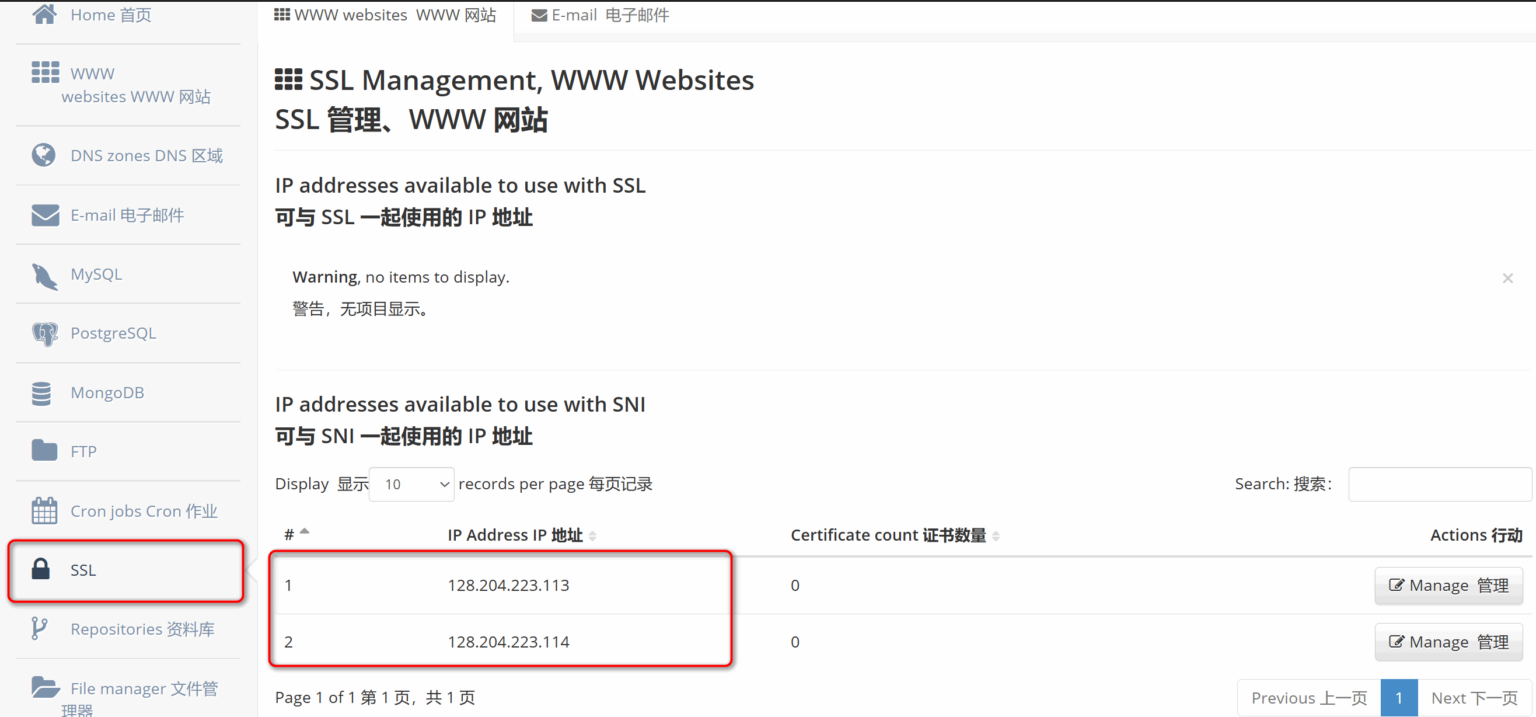This screenshot has height=717, width=1536.
Task: Open the records per page dropdown
Action: (411, 484)
